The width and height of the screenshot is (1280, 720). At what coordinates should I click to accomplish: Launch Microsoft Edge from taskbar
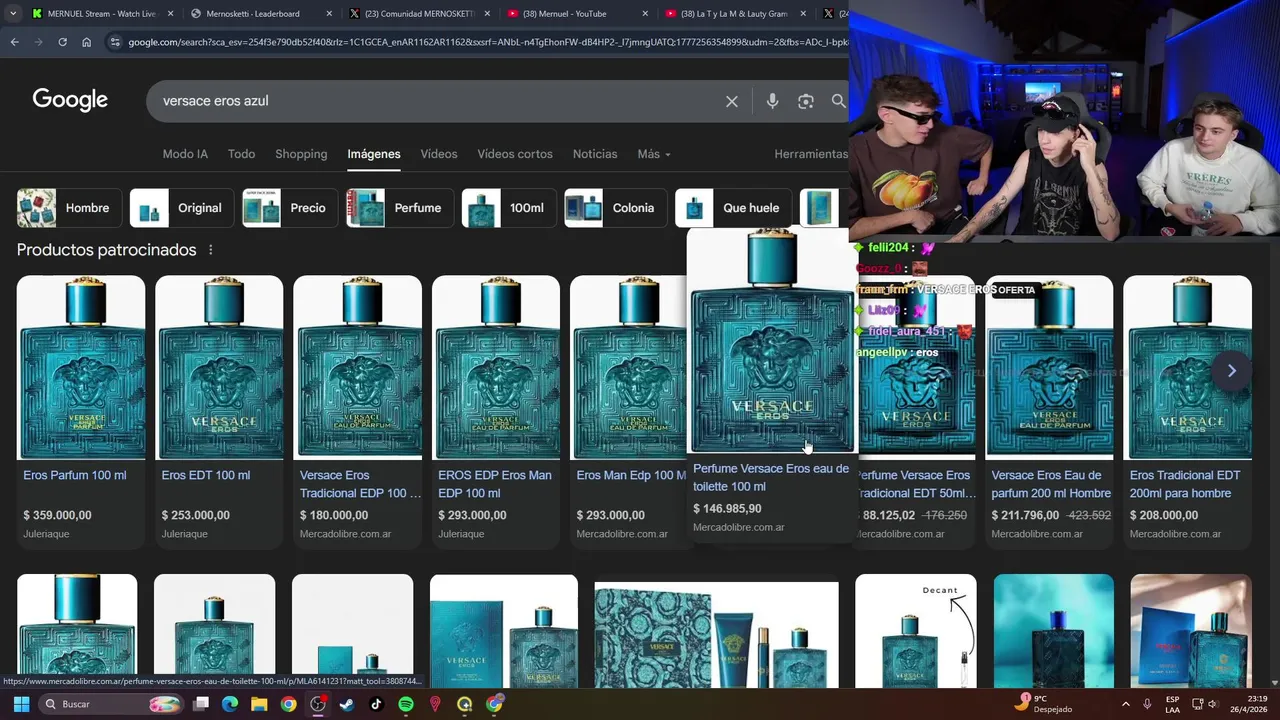[x=230, y=704]
